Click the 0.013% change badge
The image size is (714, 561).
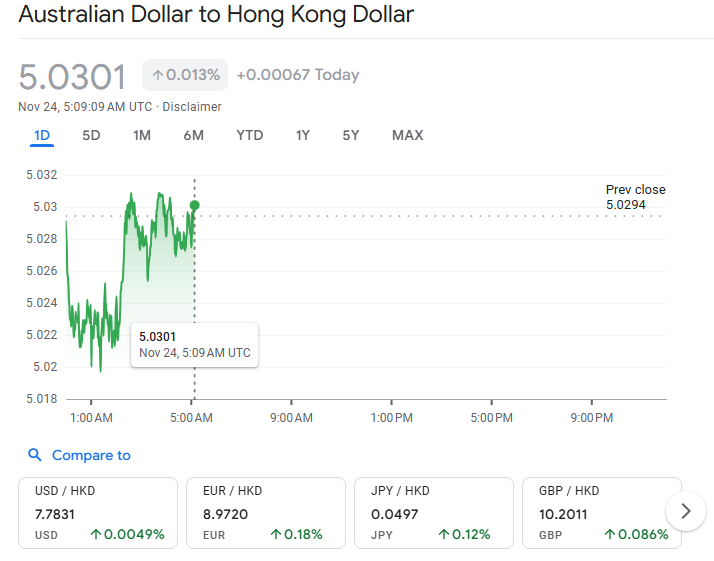click(x=185, y=75)
